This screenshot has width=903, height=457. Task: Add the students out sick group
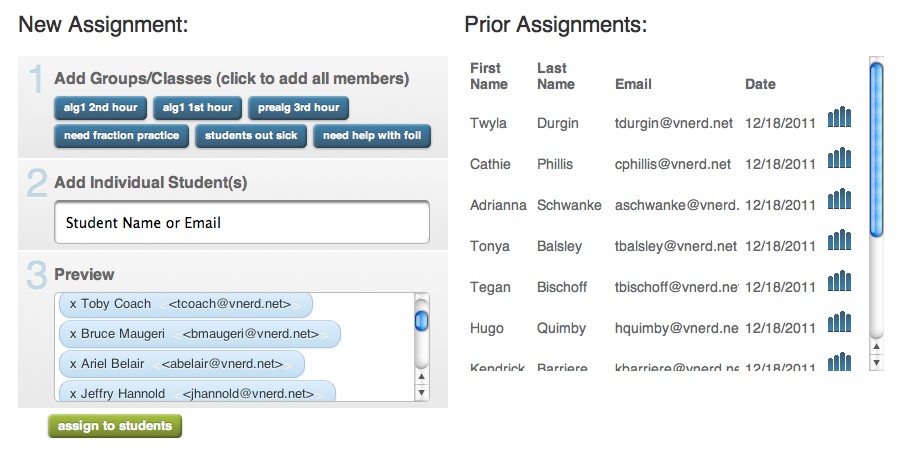pyautogui.click(x=251, y=136)
